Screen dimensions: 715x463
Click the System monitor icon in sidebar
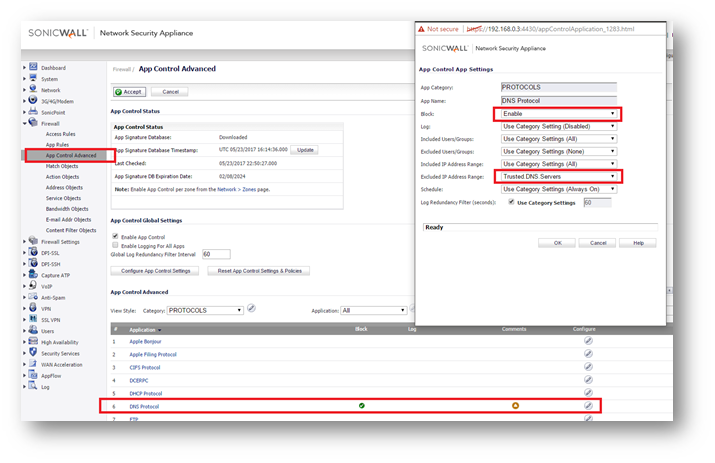pos(33,78)
